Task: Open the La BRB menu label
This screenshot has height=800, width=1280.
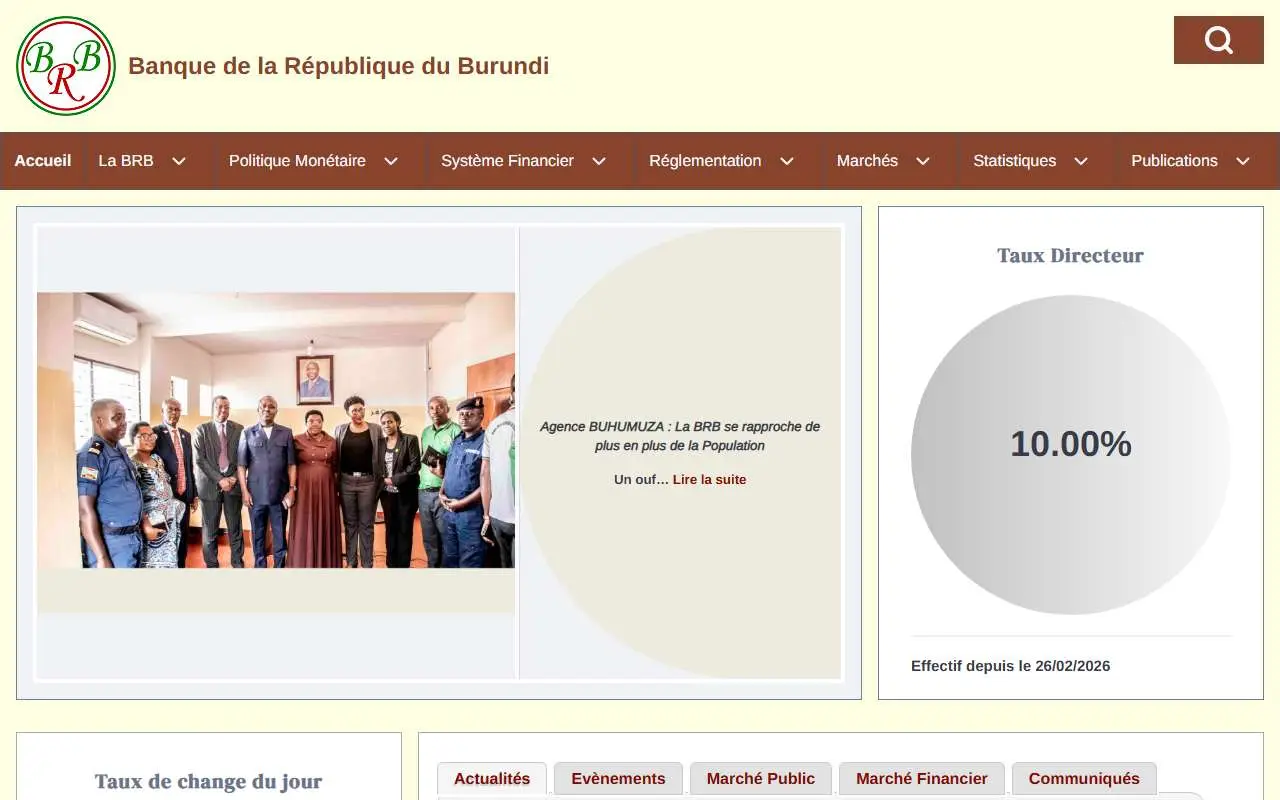Action: (126, 161)
